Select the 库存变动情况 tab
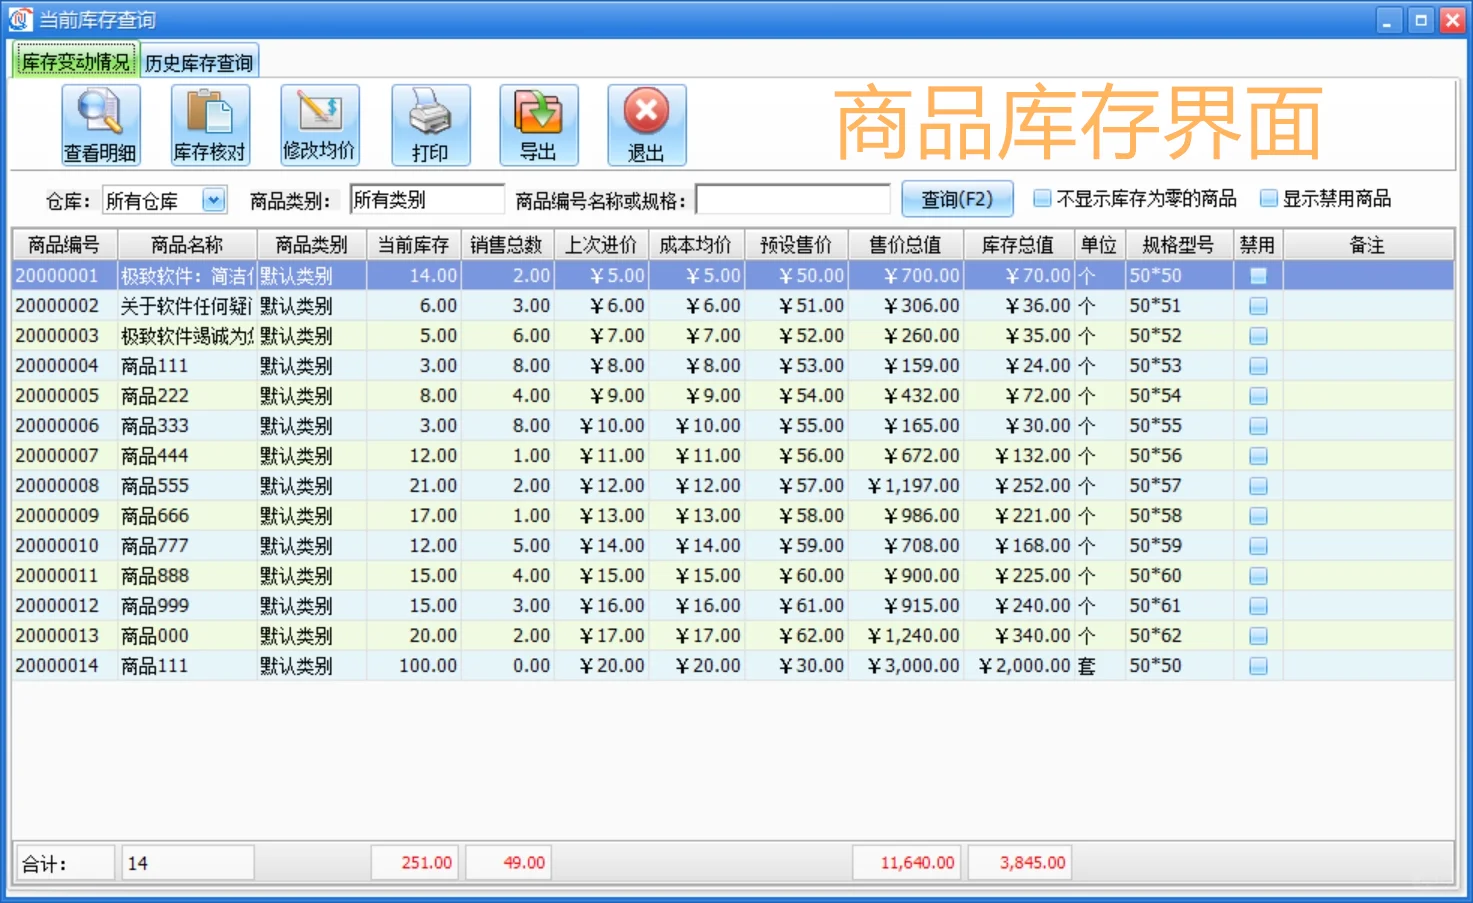Image resolution: width=1473 pixels, height=903 pixels. [x=75, y=60]
